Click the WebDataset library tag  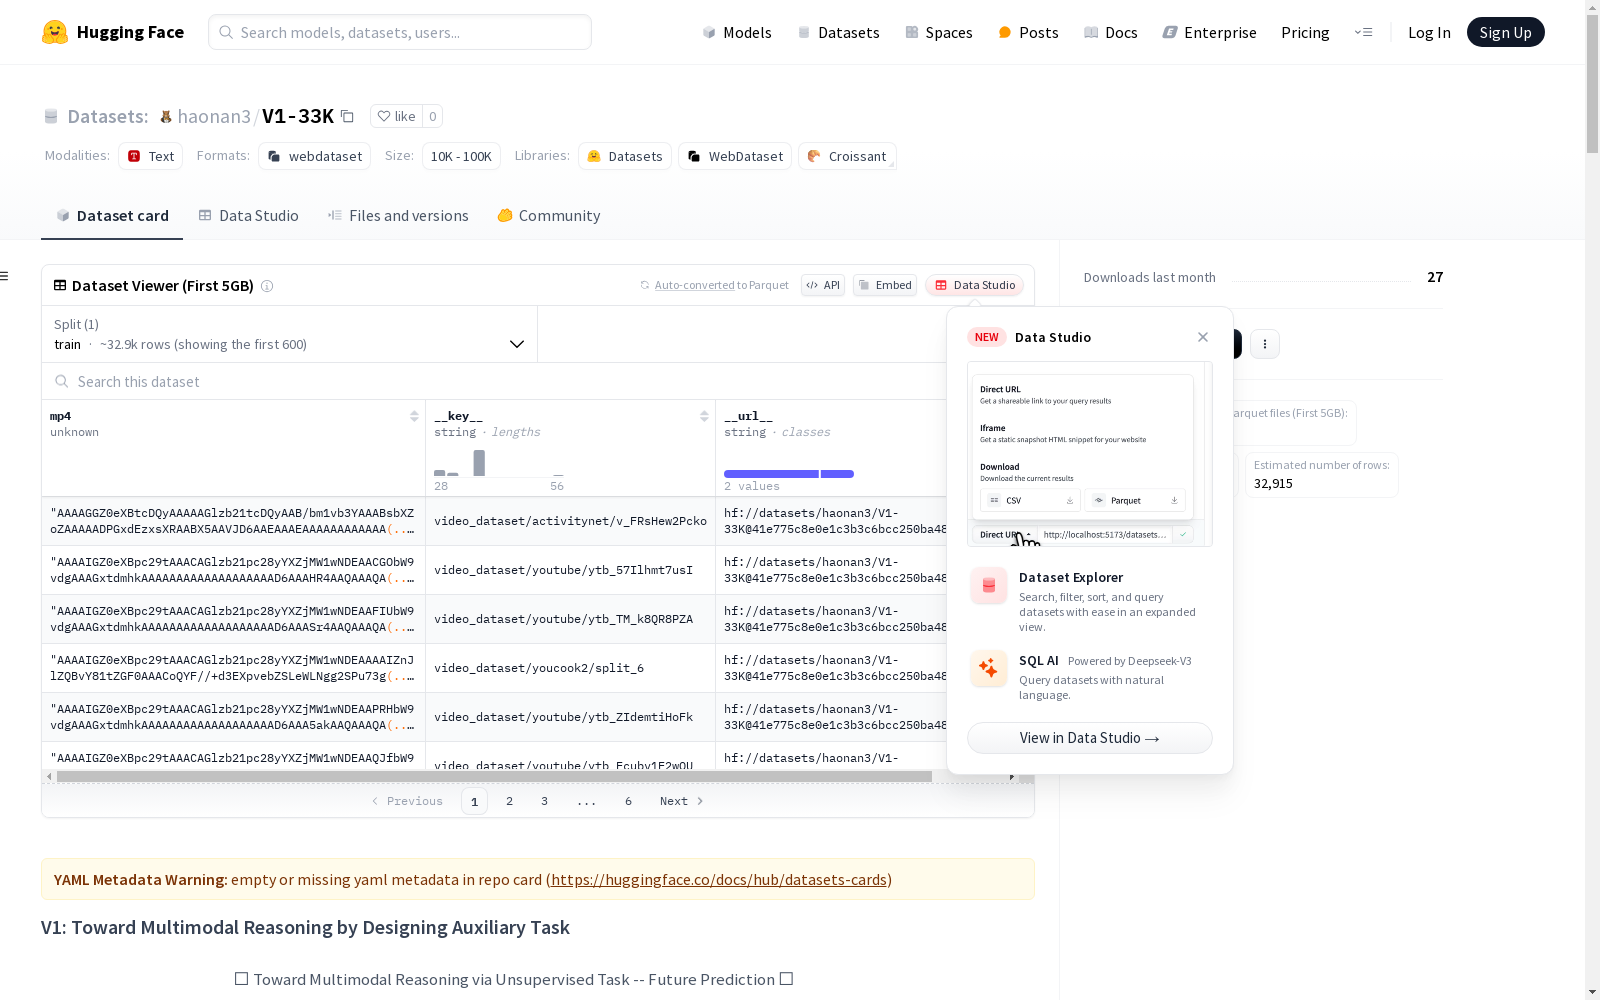[x=735, y=156]
